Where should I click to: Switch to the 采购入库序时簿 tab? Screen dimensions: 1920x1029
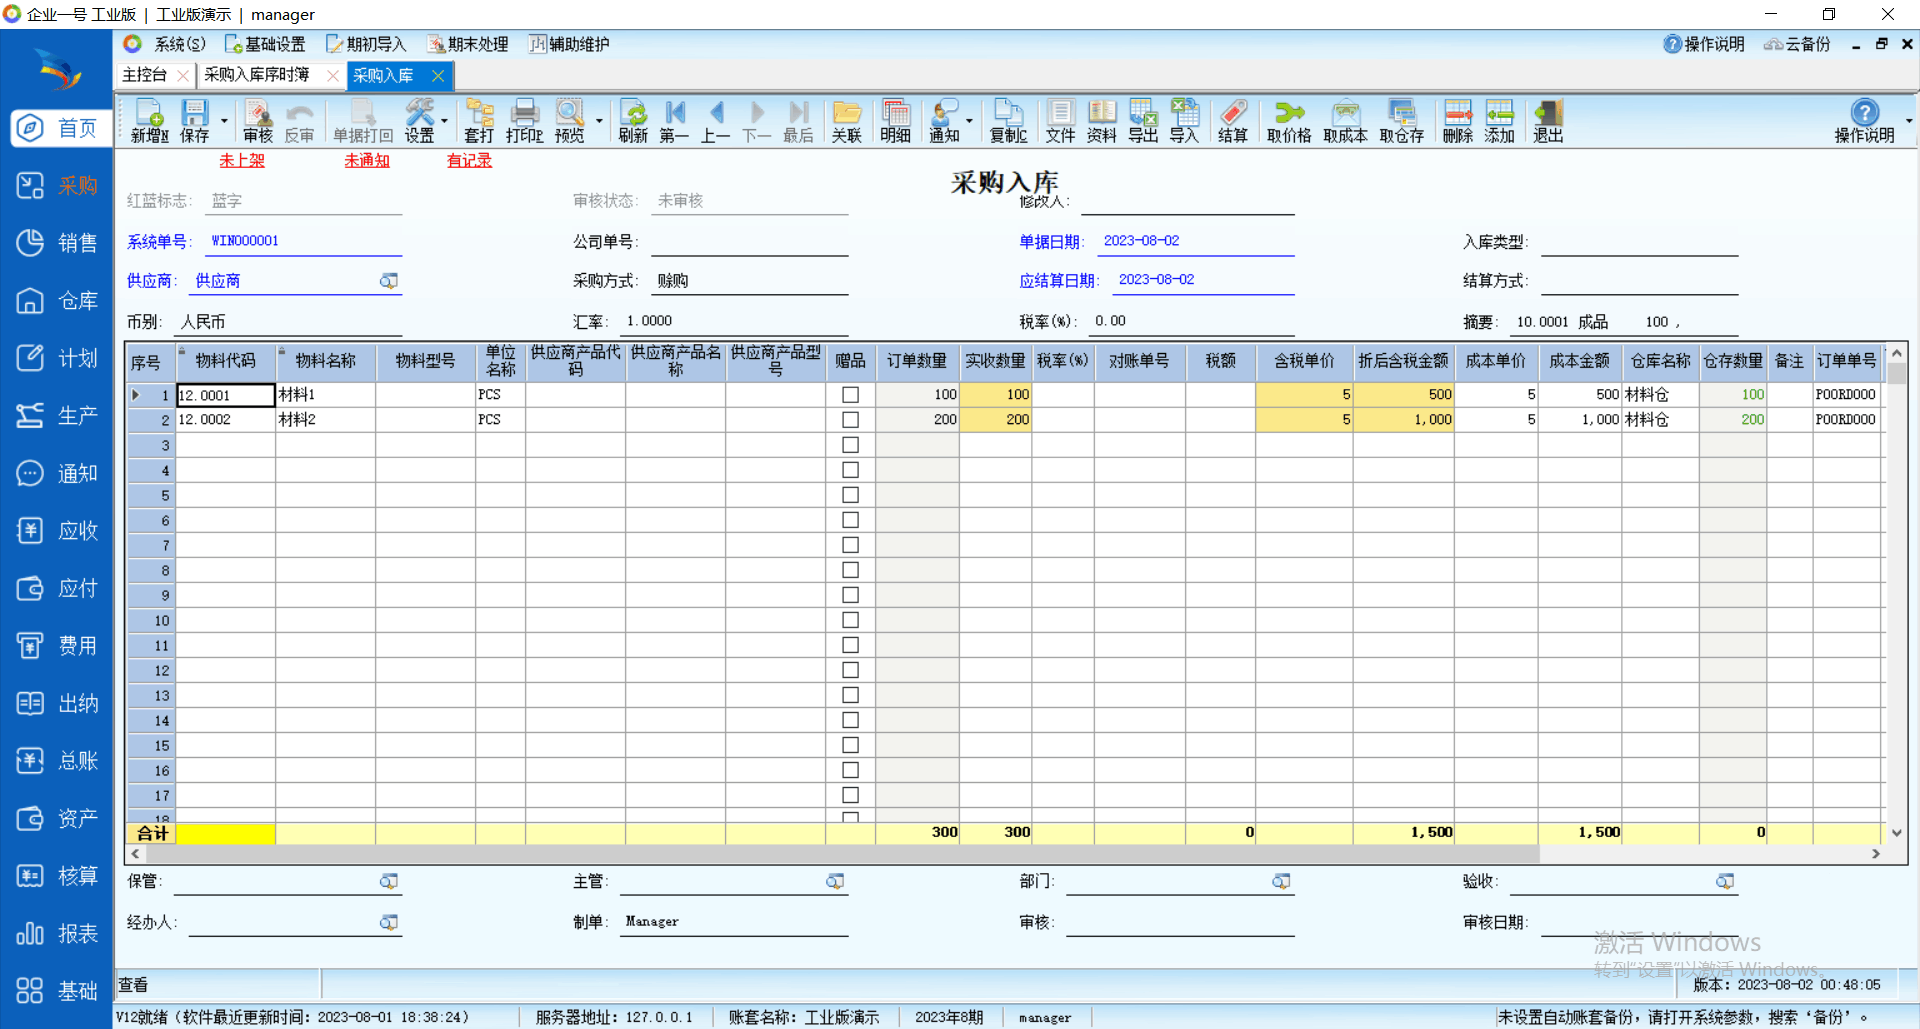pyautogui.click(x=257, y=75)
